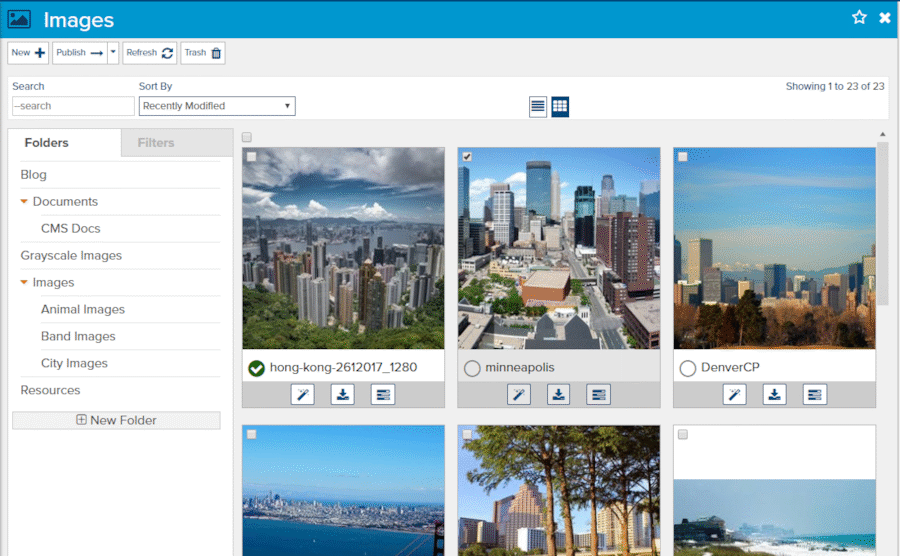This screenshot has height=556, width=900.
Task: Open magic wand editor for DenverCP
Action: (735, 395)
